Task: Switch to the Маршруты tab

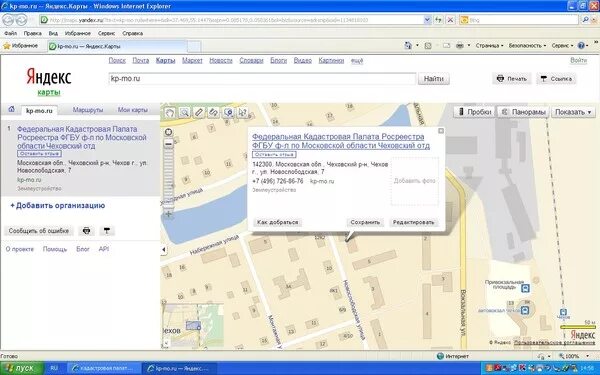Action: click(x=88, y=110)
